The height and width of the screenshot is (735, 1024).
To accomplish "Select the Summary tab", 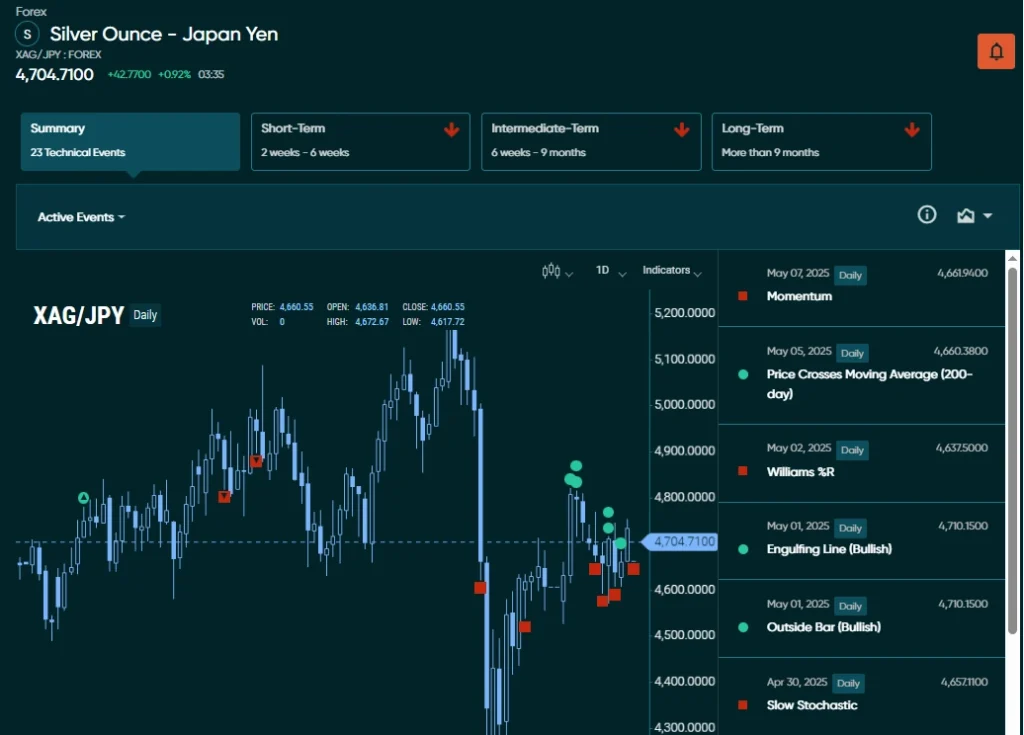I will pyautogui.click(x=129, y=141).
